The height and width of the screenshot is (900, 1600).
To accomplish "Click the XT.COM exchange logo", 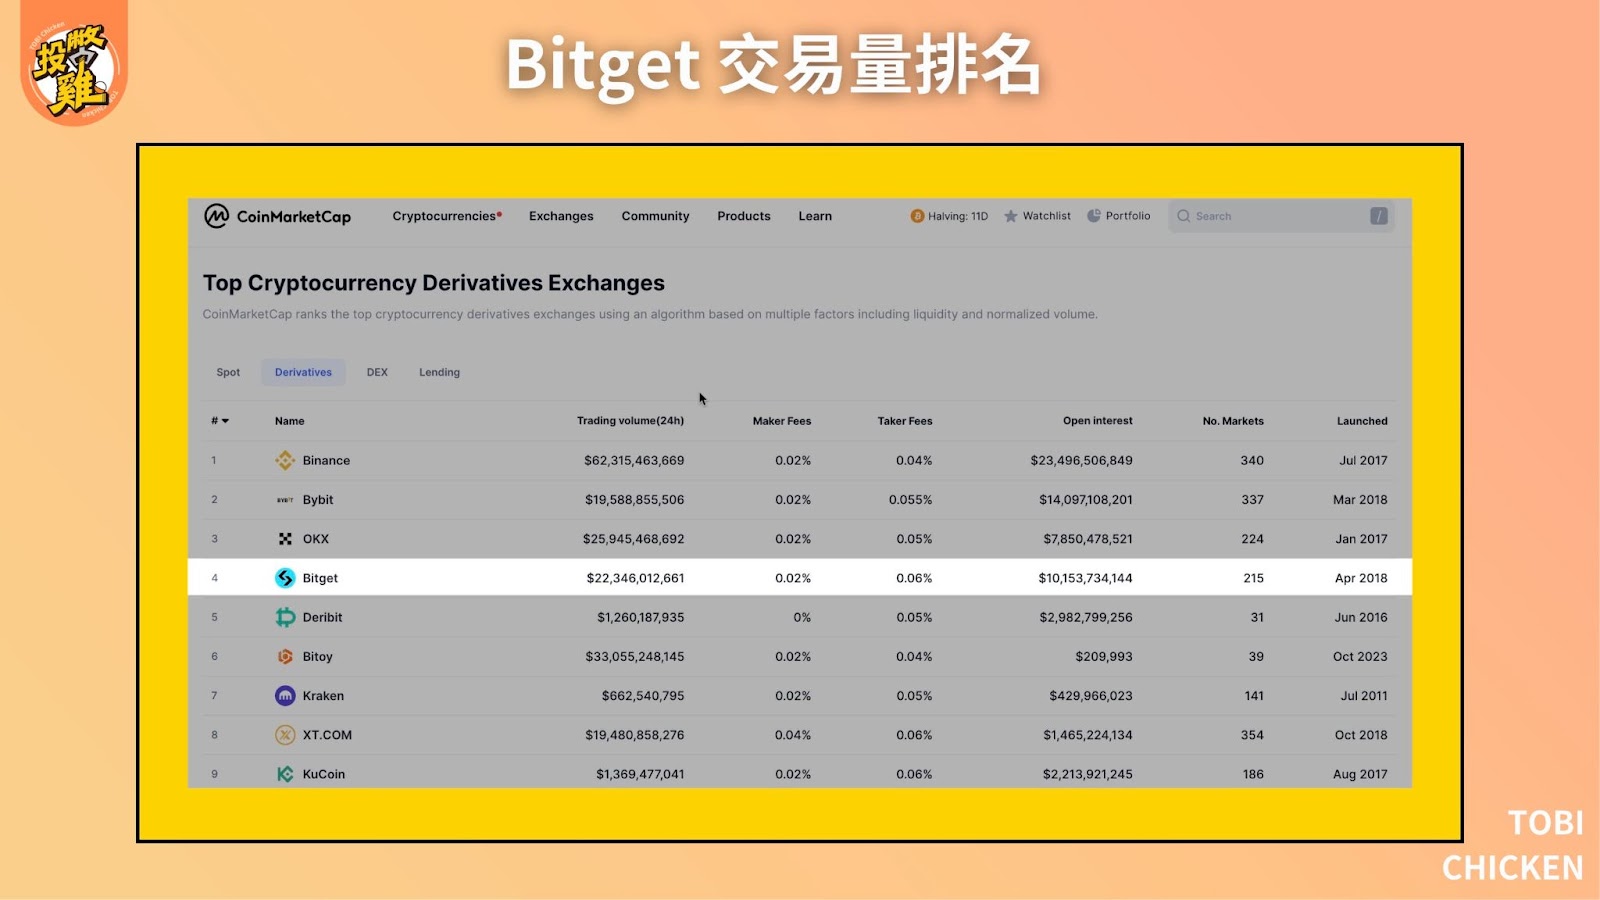I will [x=285, y=735].
